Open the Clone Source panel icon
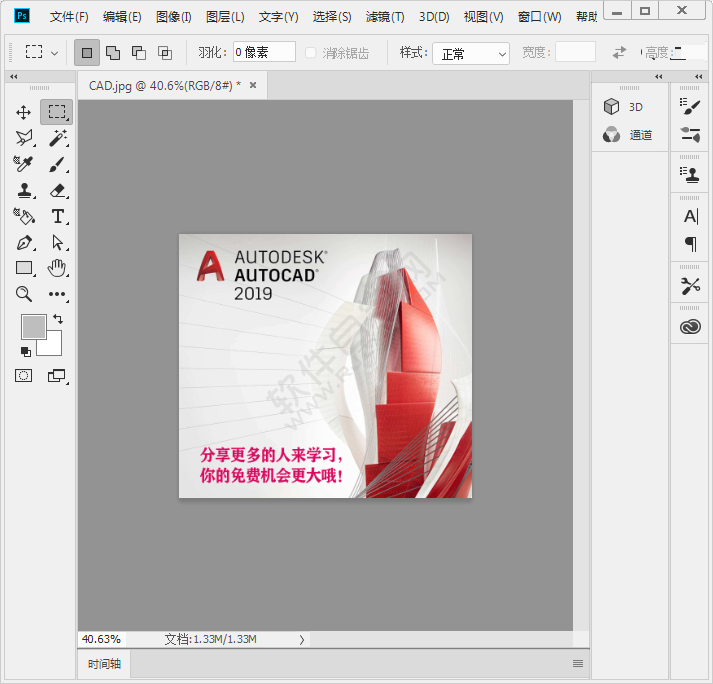Viewport: 713px width, 684px height. point(690,175)
